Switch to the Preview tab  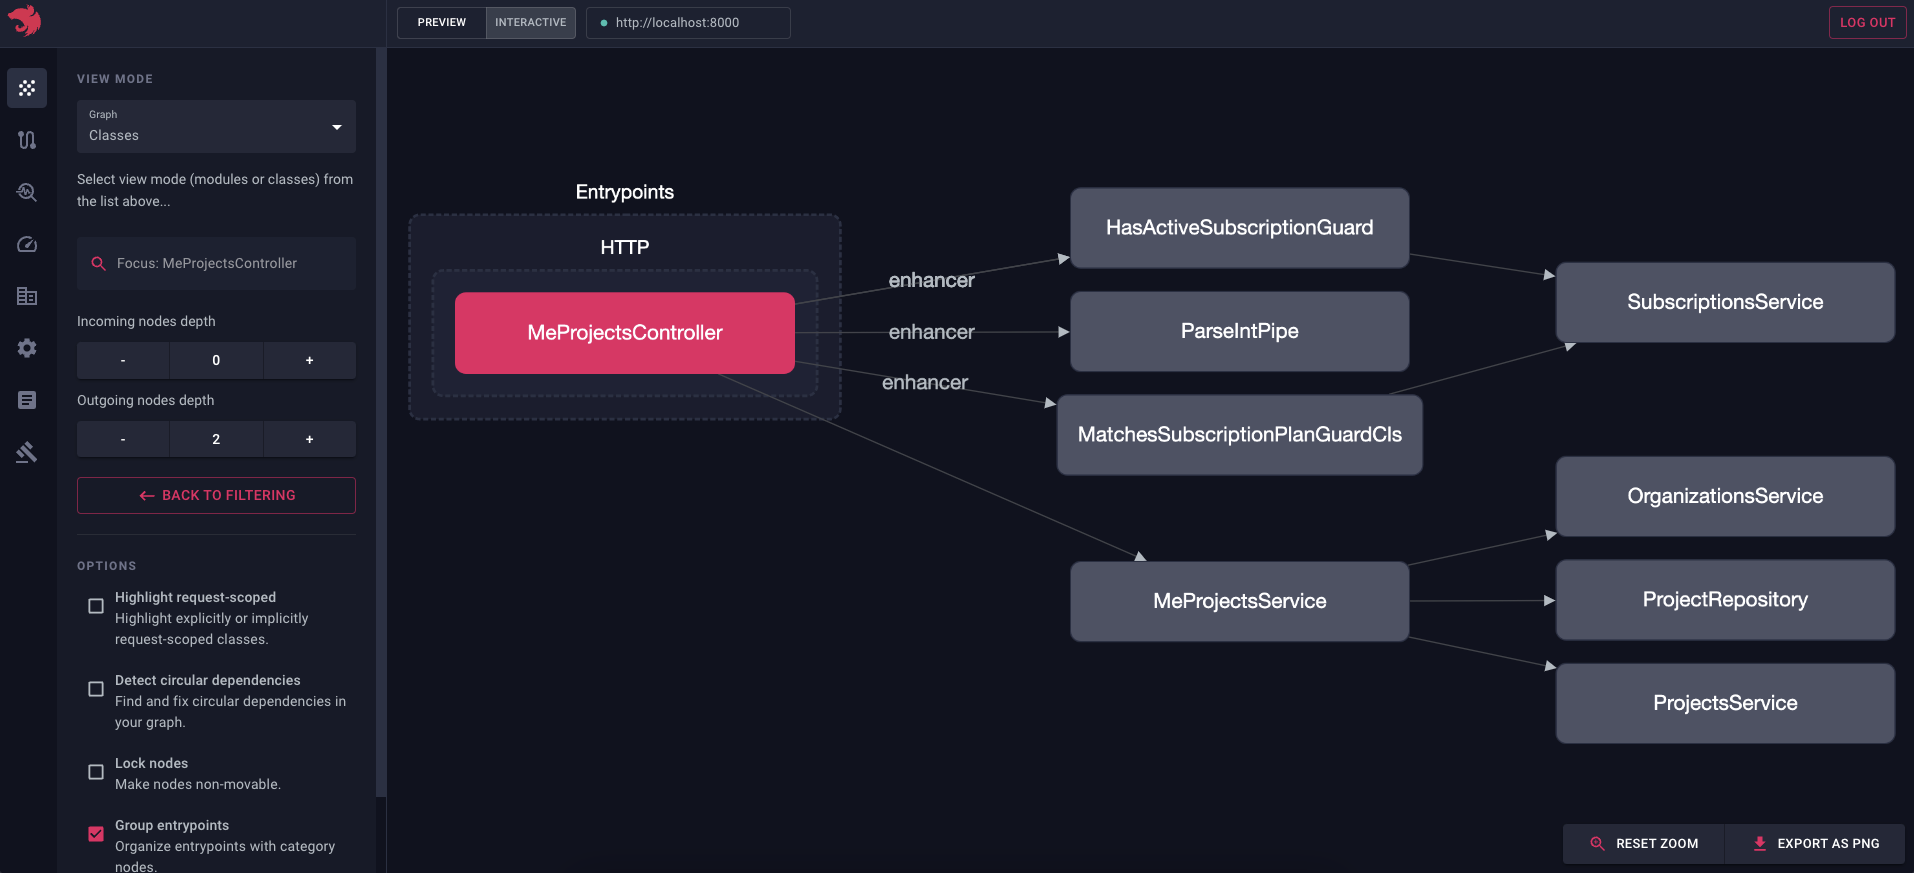(x=441, y=22)
